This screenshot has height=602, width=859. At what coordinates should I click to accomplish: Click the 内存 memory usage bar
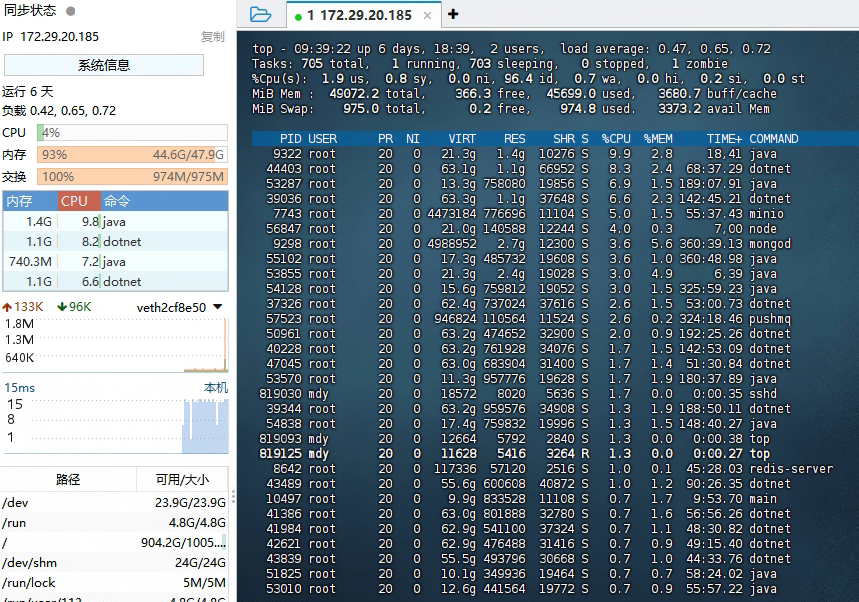(x=132, y=155)
